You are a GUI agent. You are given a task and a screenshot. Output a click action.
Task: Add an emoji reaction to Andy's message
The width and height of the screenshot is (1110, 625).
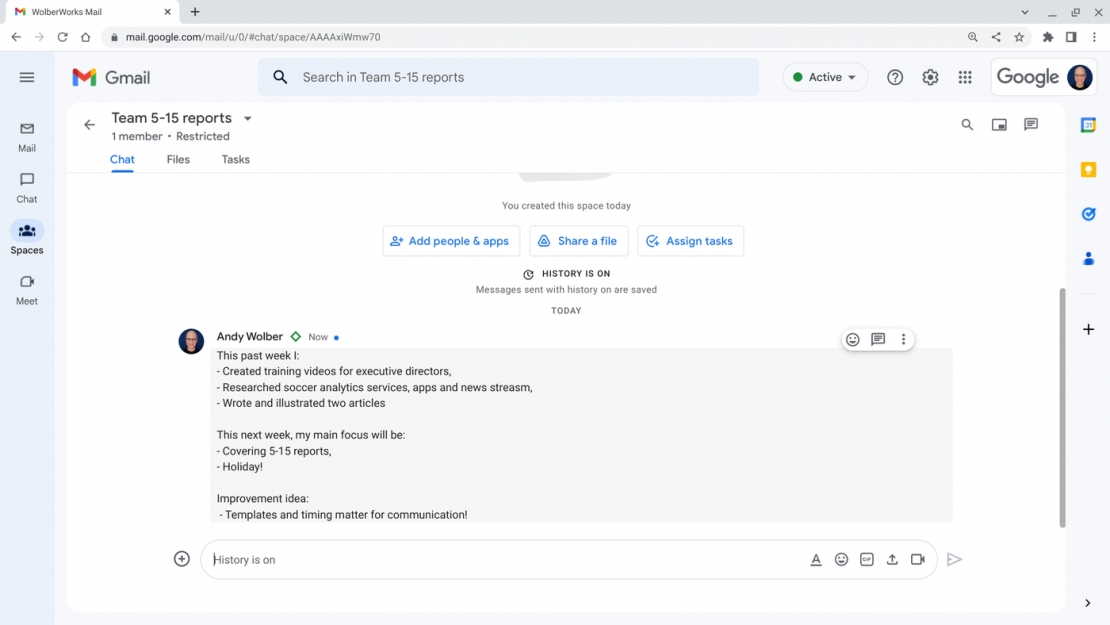coord(853,339)
